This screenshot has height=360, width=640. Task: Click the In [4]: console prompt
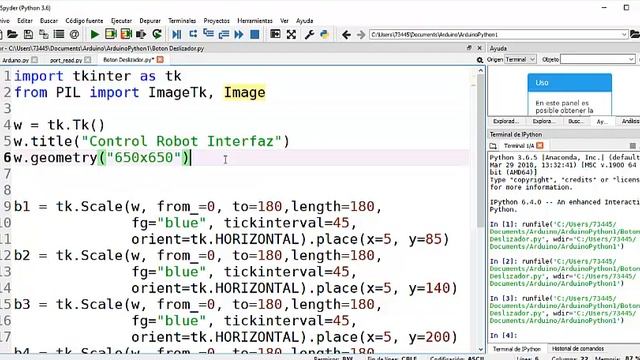pyautogui.click(x=503, y=336)
